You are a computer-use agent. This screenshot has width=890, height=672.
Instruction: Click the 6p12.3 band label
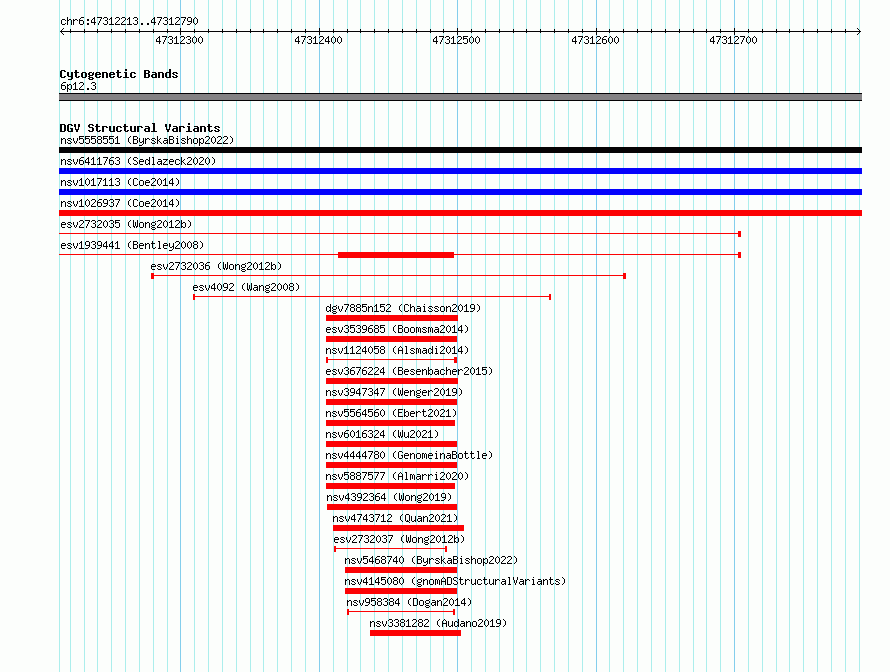point(78,86)
